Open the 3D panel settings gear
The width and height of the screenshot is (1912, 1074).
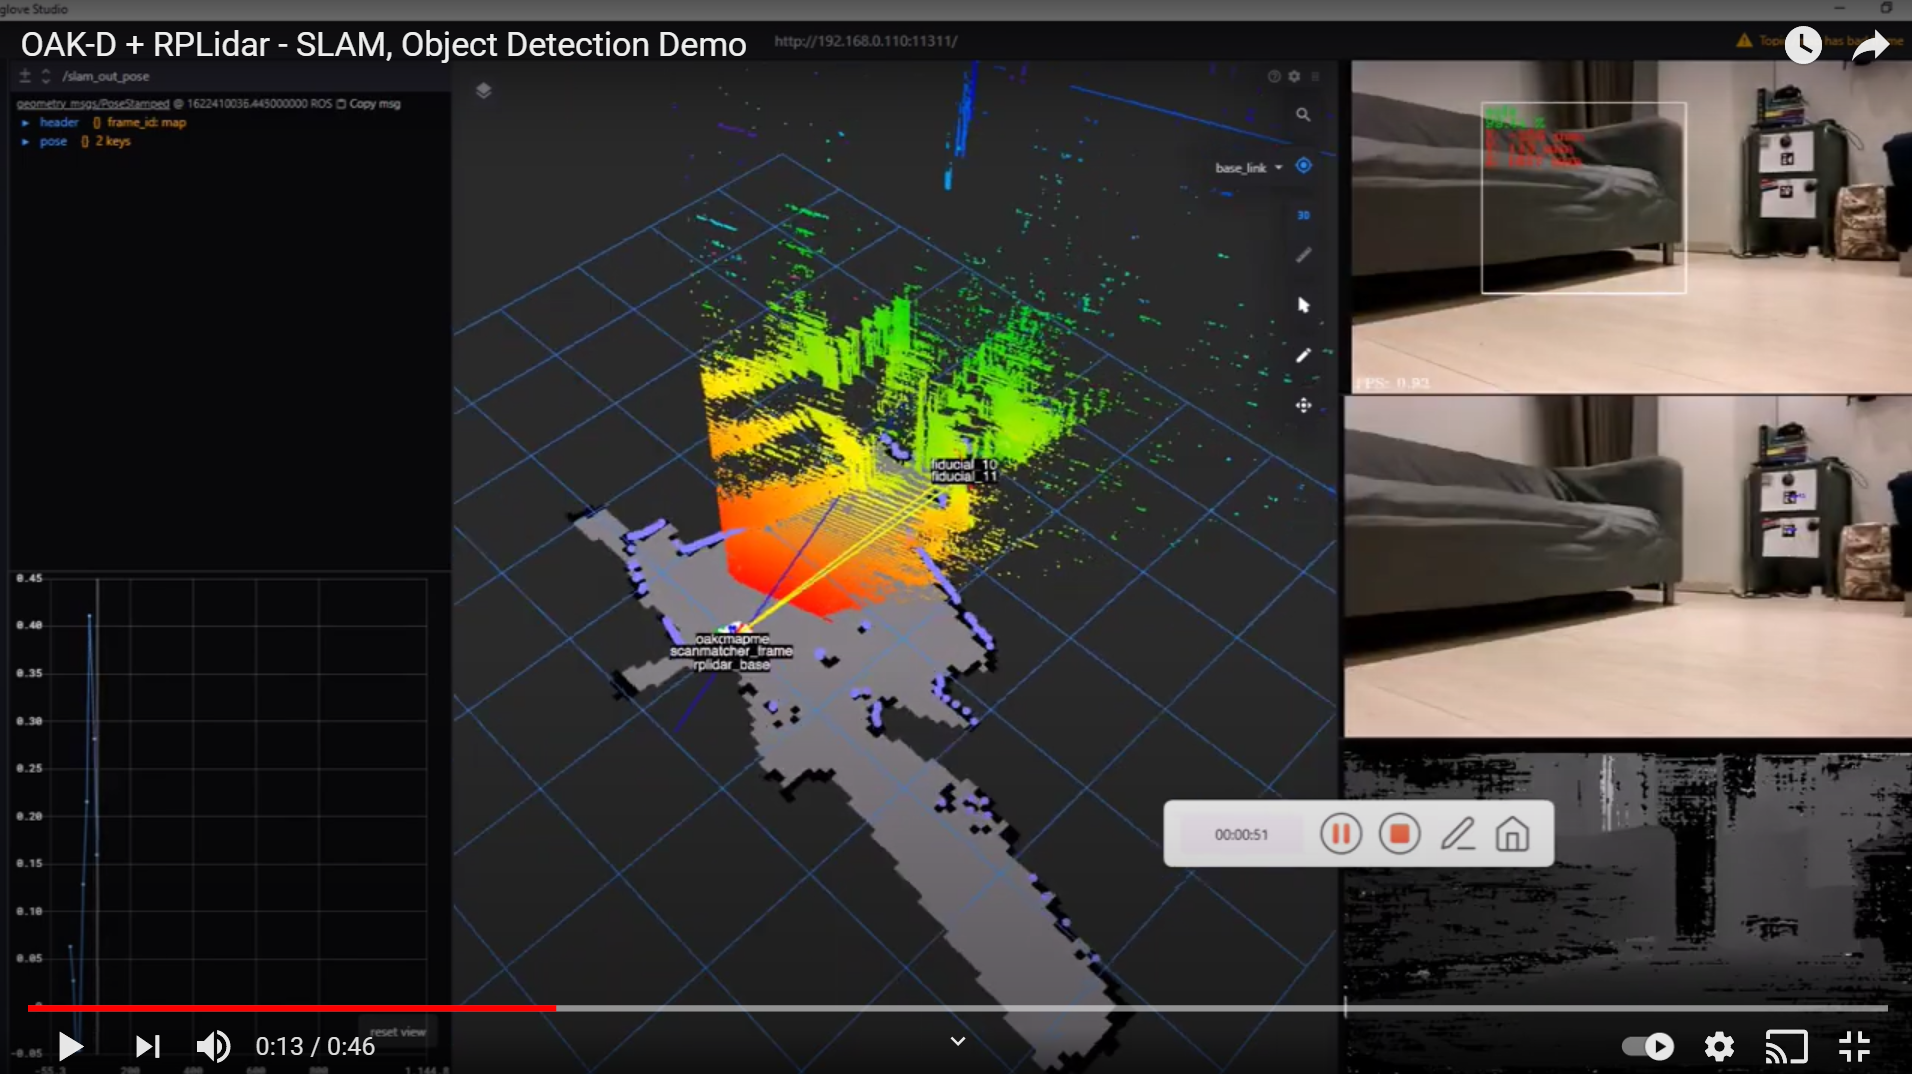(1294, 76)
